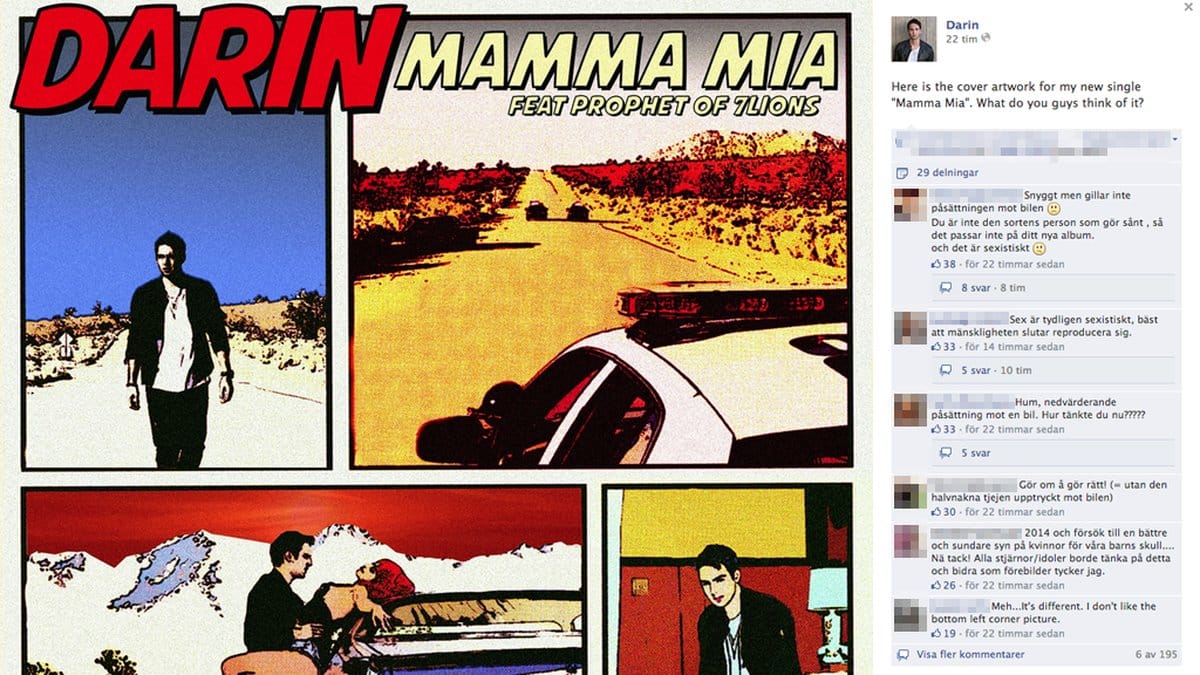This screenshot has height=675, width=1200.
Task: Click the comment icon beside Visa fler kommentarer
Action: (903, 655)
